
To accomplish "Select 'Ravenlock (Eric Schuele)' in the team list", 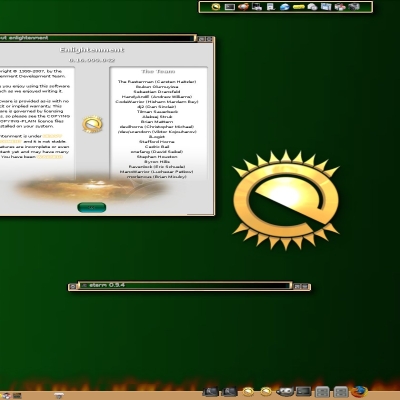I will 157,167.
